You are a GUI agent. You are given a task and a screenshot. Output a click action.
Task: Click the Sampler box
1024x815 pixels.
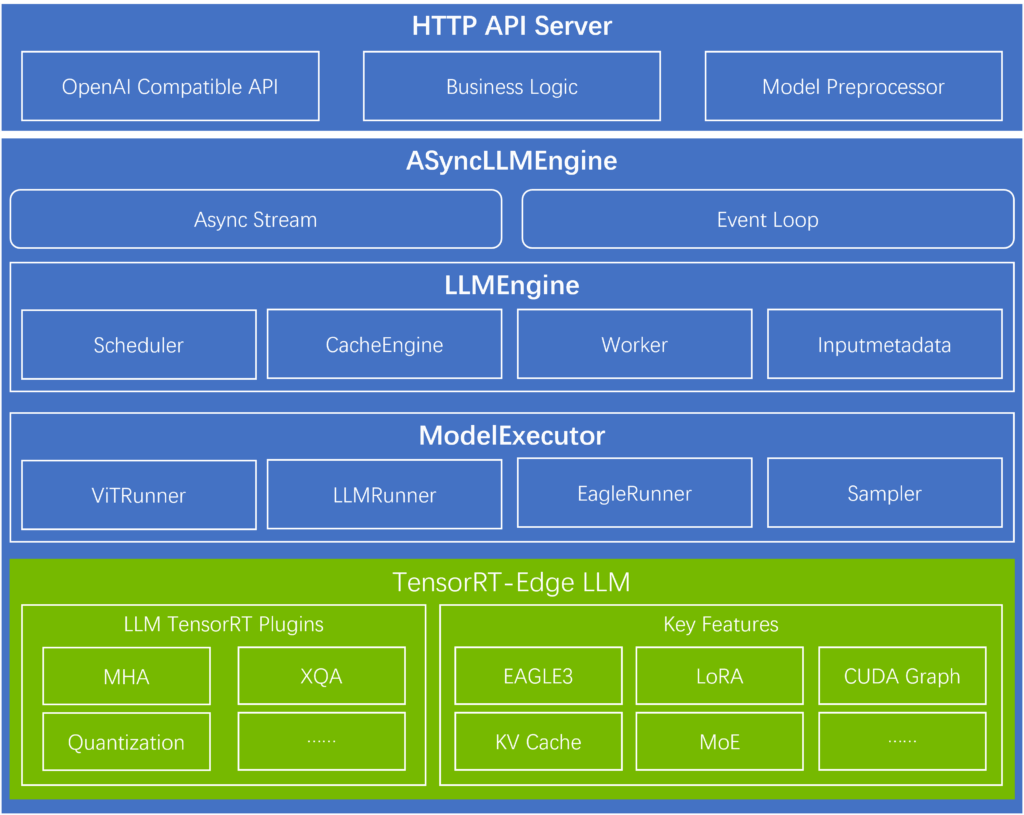tap(884, 493)
